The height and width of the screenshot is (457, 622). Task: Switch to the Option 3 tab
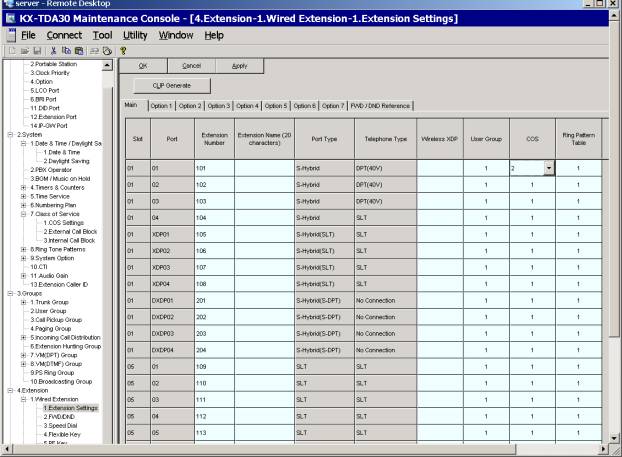[x=220, y=105]
